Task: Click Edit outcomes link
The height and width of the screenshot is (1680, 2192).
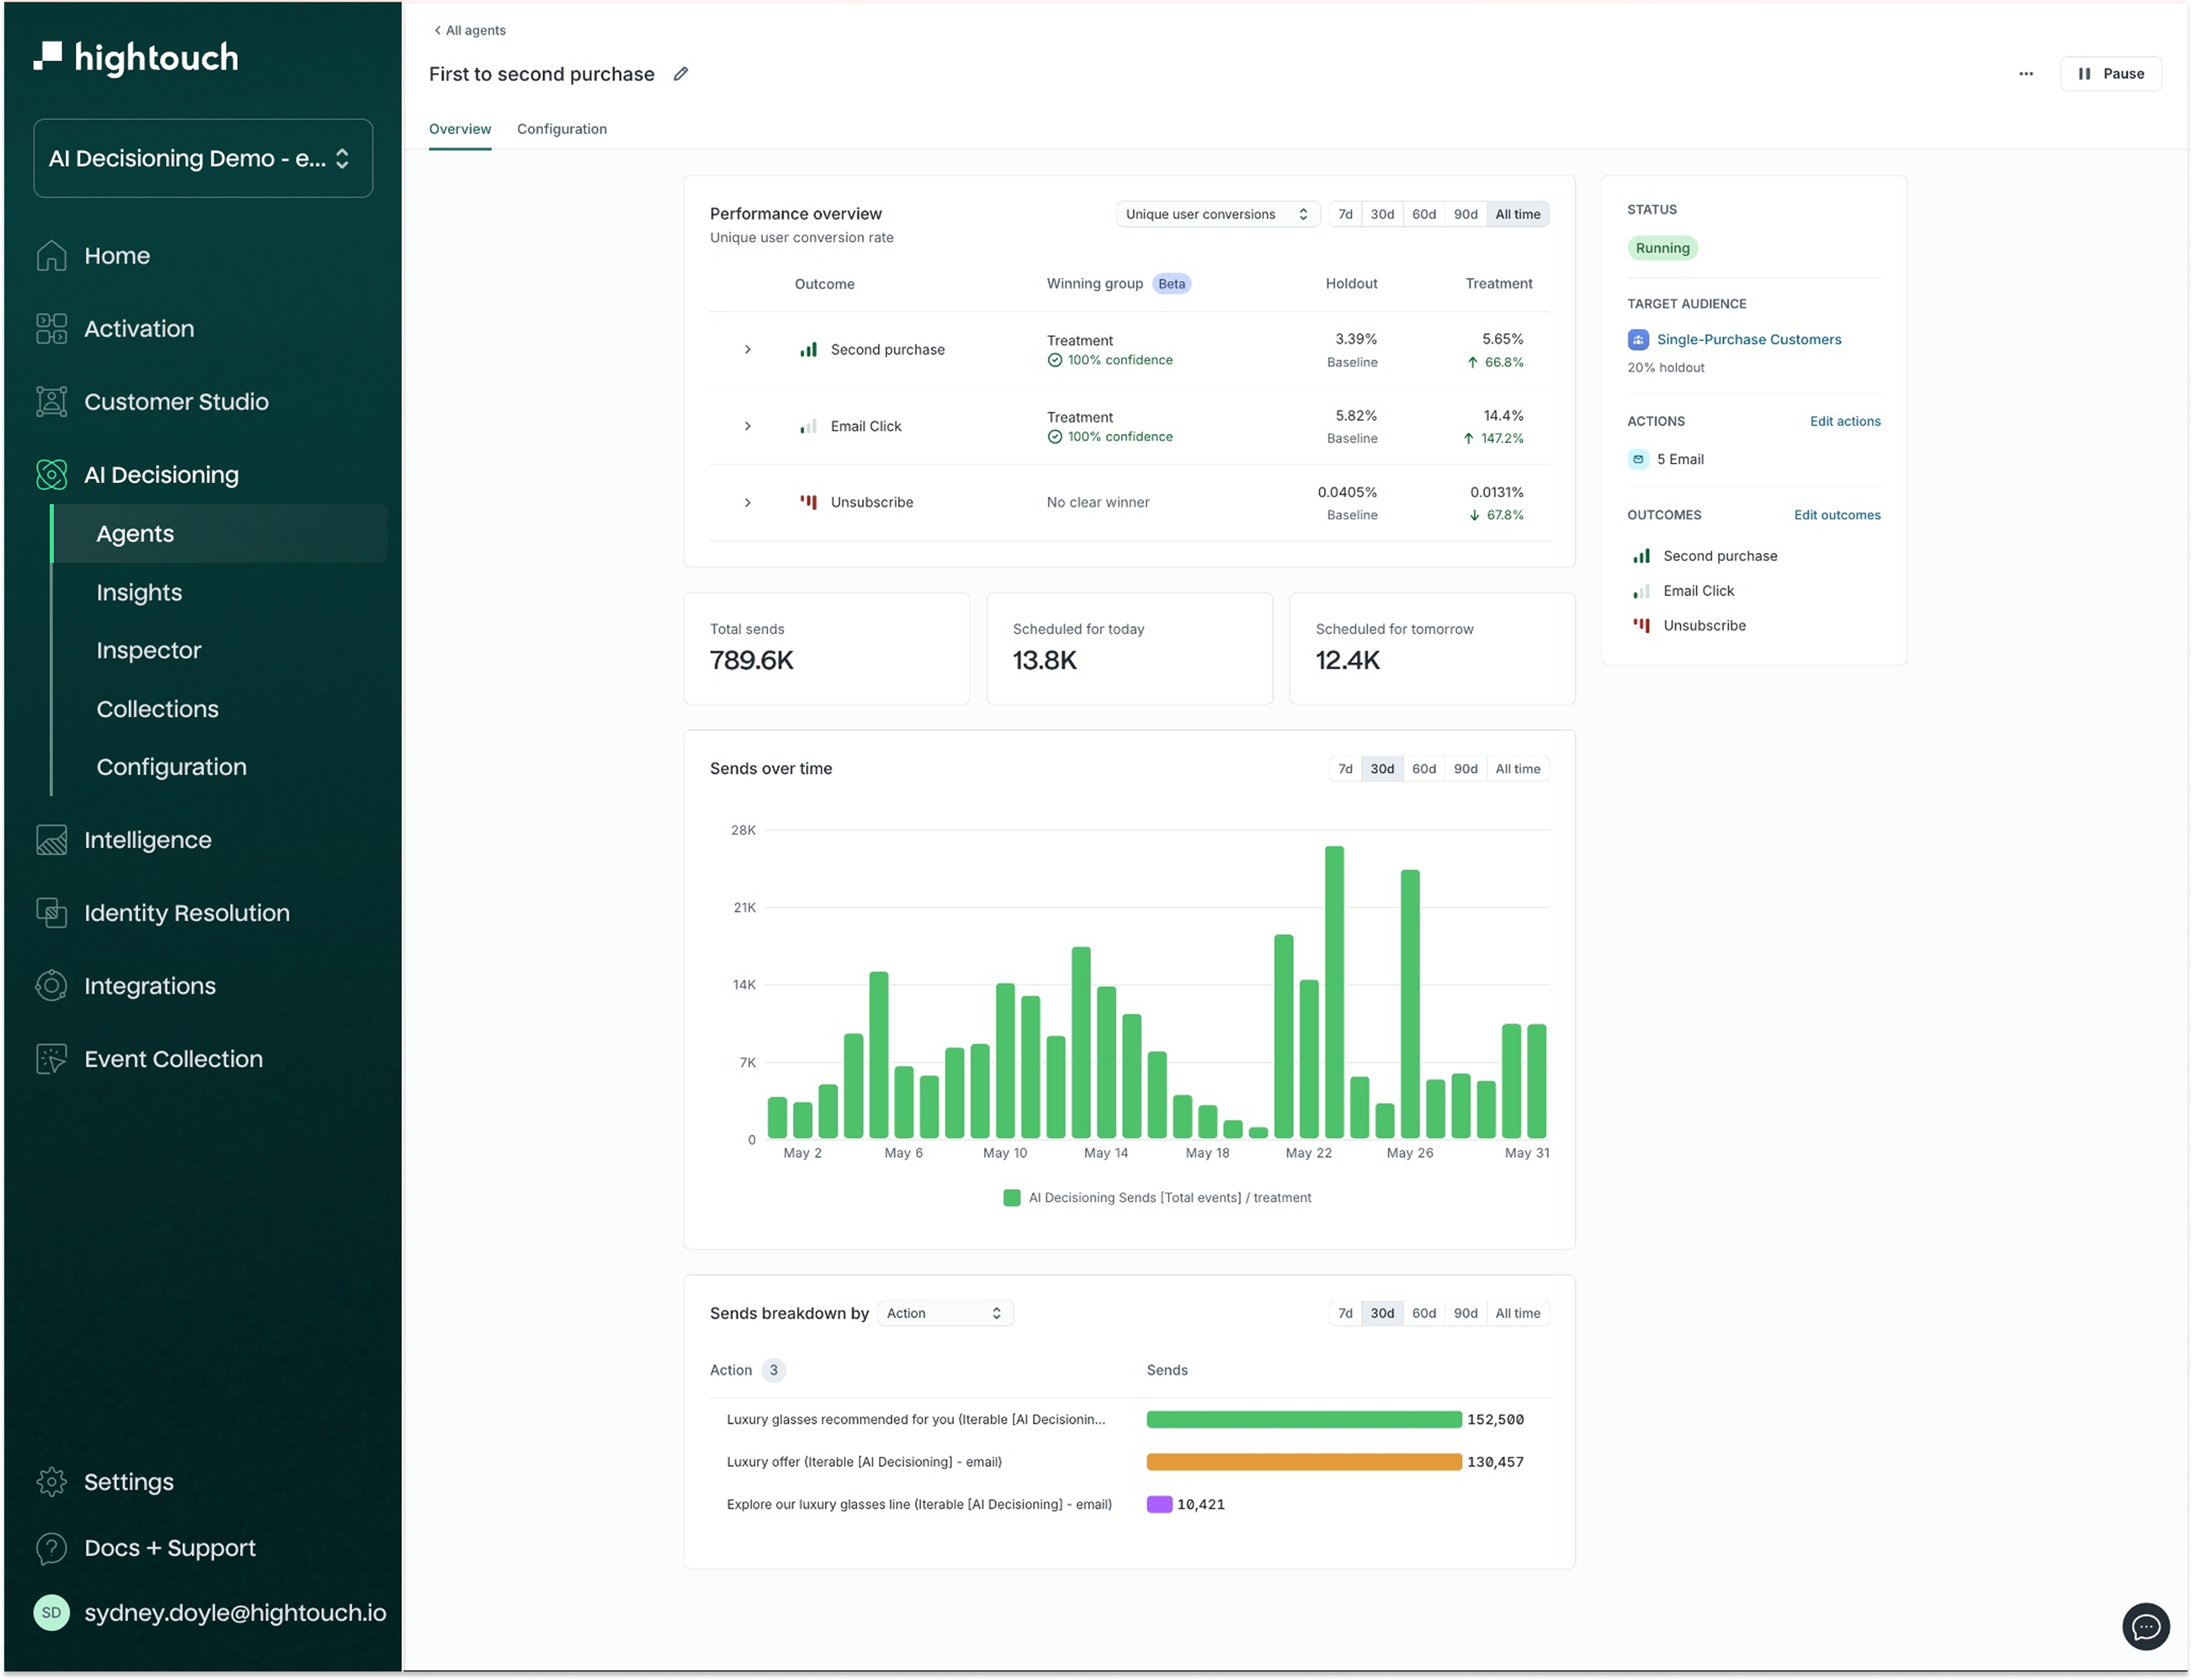Action: pos(1837,515)
